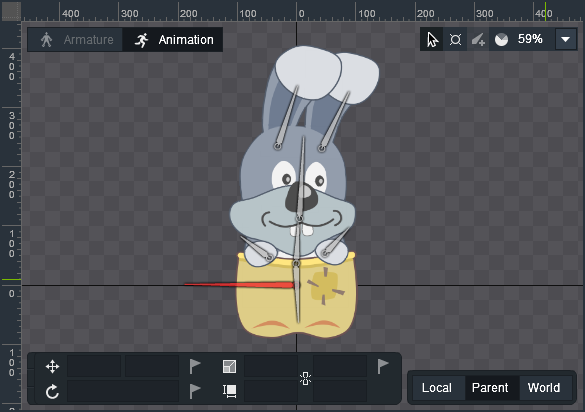Switch to Animation mode tab
This screenshot has width=585, height=412.
[x=173, y=40]
